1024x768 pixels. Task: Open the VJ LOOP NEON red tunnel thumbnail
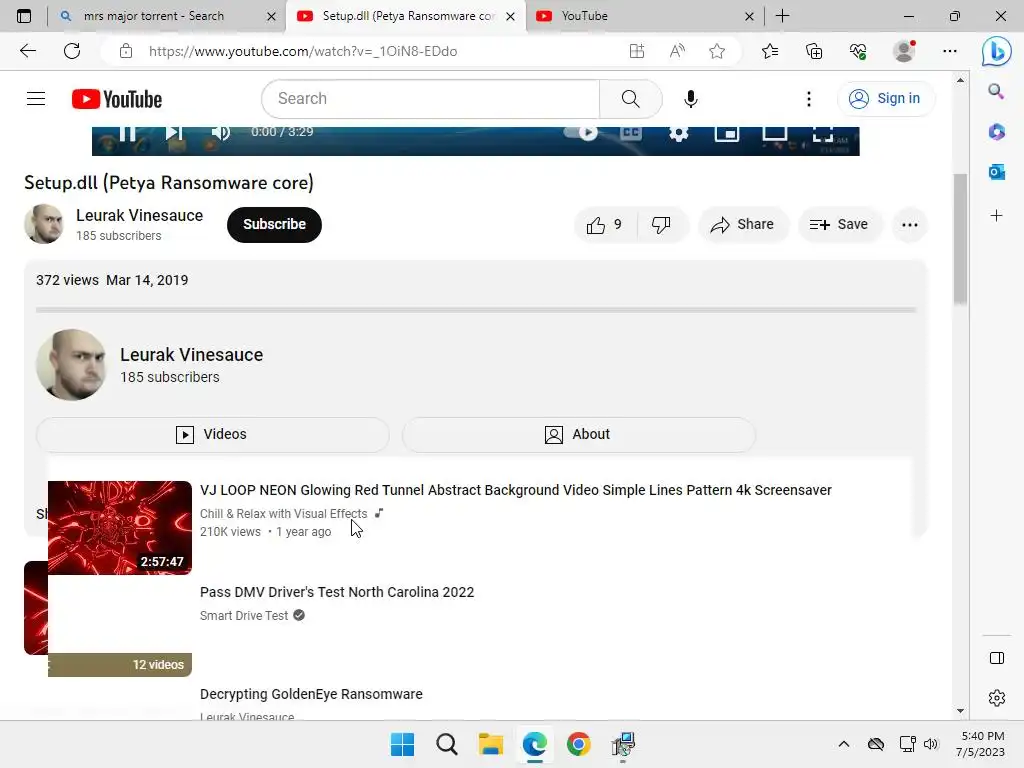click(120, 528)
